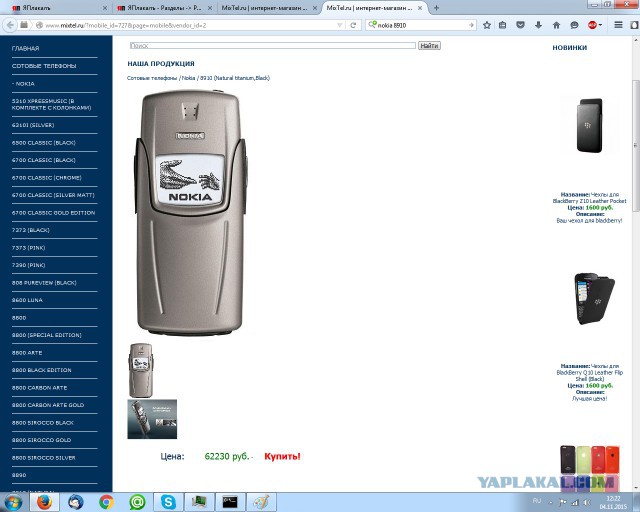Open a new tab with plus button
The height and width of the screenshot is (512, 640).
click(436, 8)
